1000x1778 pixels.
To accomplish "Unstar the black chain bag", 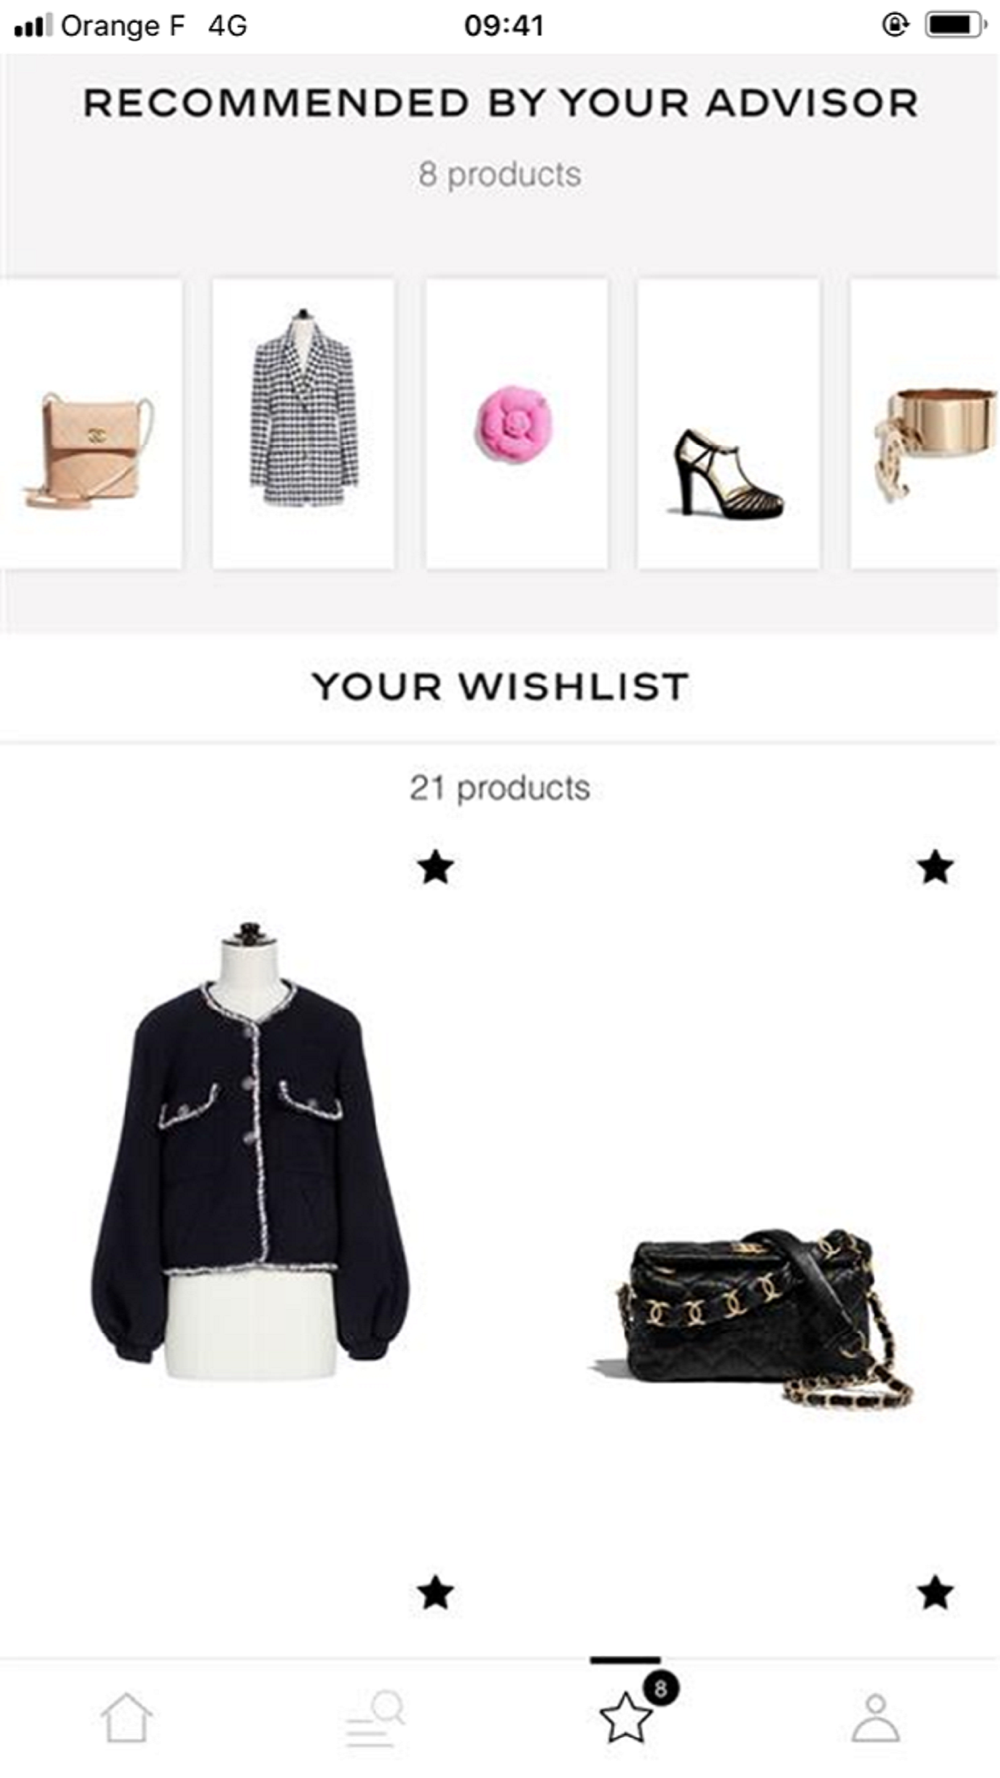I will point(935,867).
